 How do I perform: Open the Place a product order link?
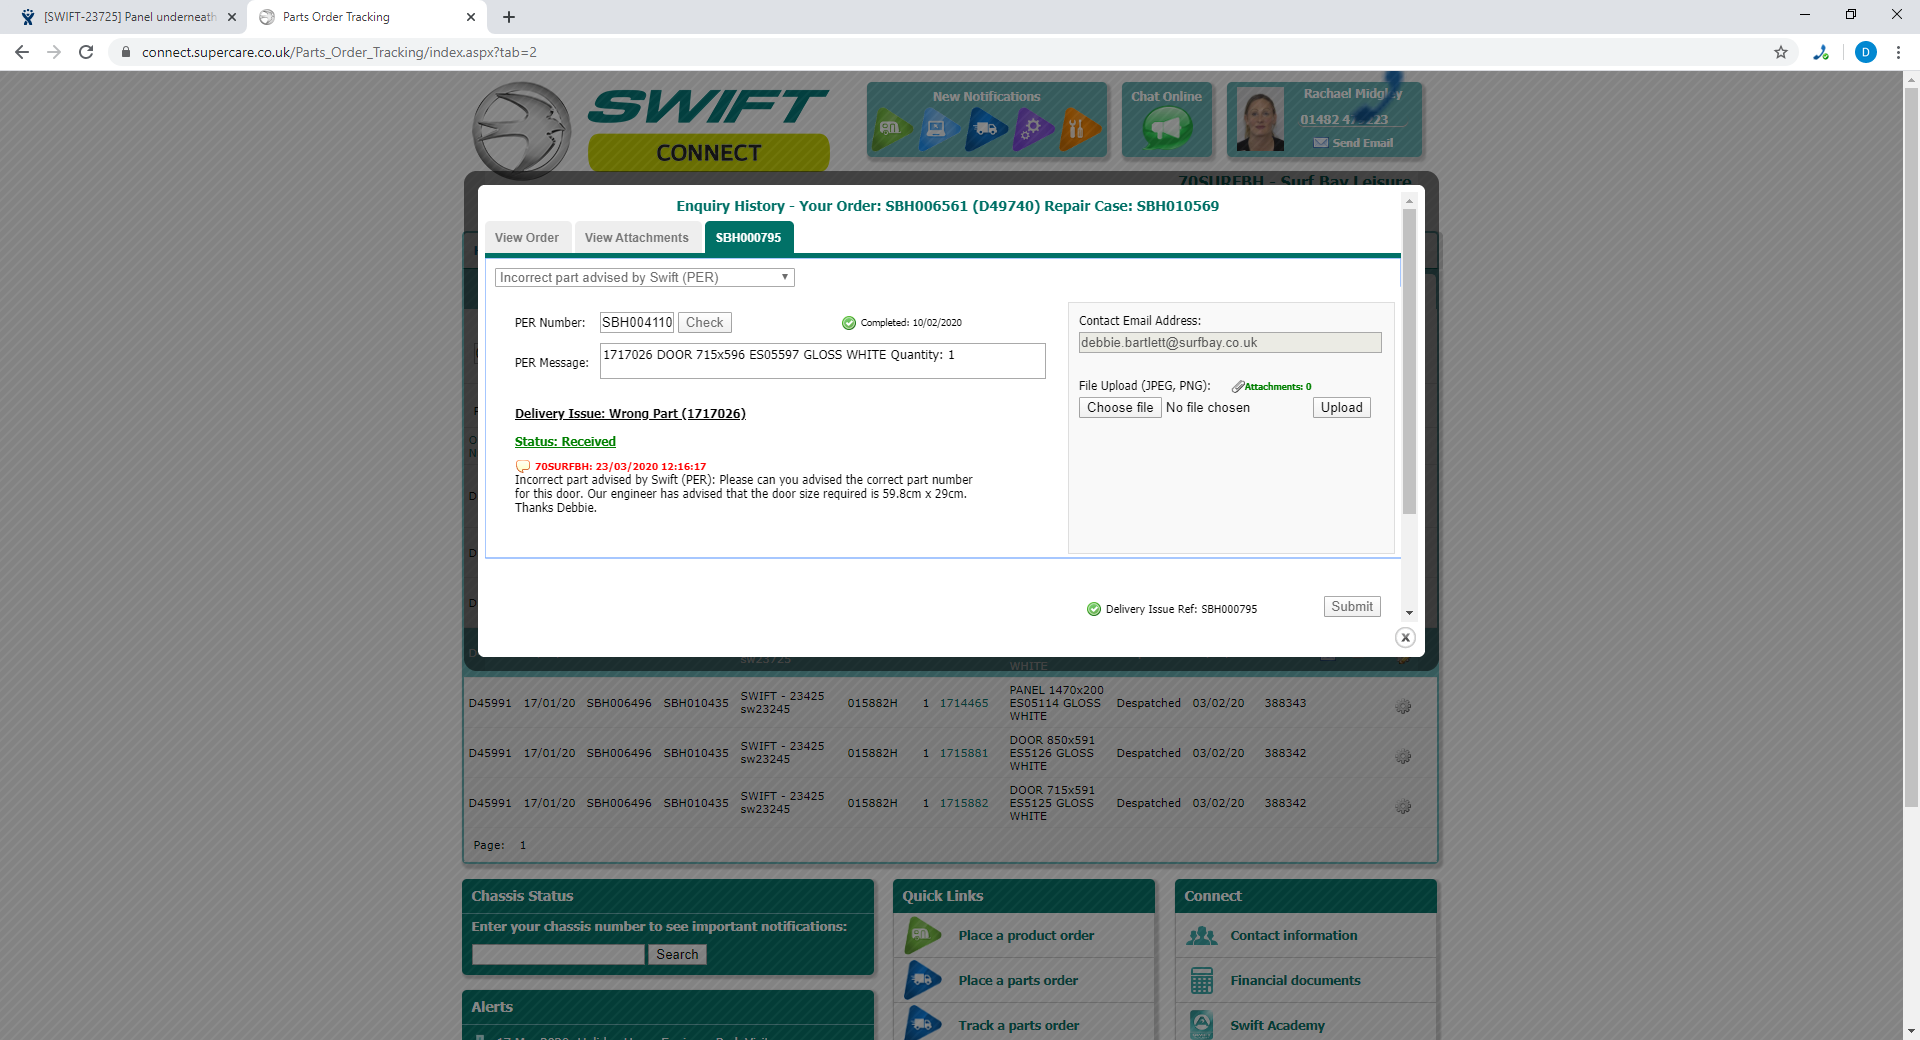1026,936
